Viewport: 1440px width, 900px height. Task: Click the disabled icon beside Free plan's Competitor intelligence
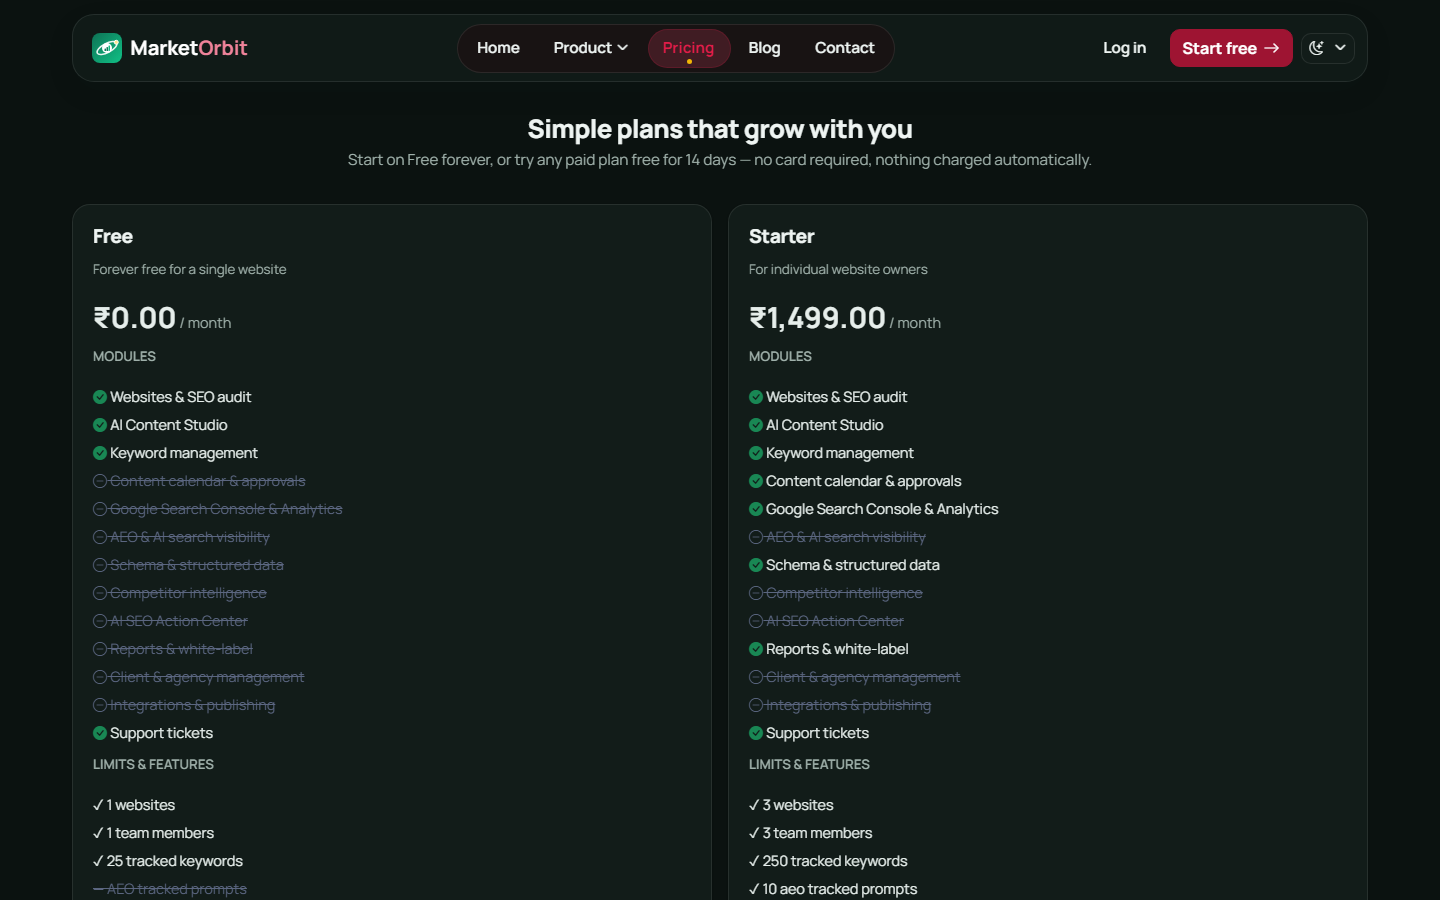pos(100,593)
